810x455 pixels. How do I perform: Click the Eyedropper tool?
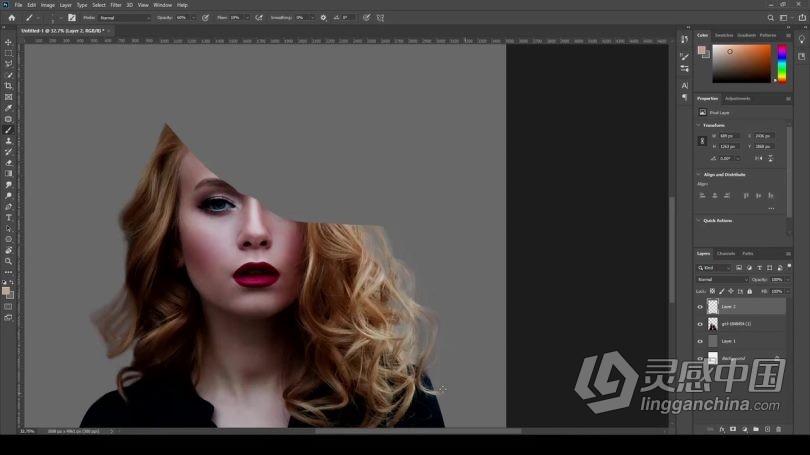(x=9, y=108)
